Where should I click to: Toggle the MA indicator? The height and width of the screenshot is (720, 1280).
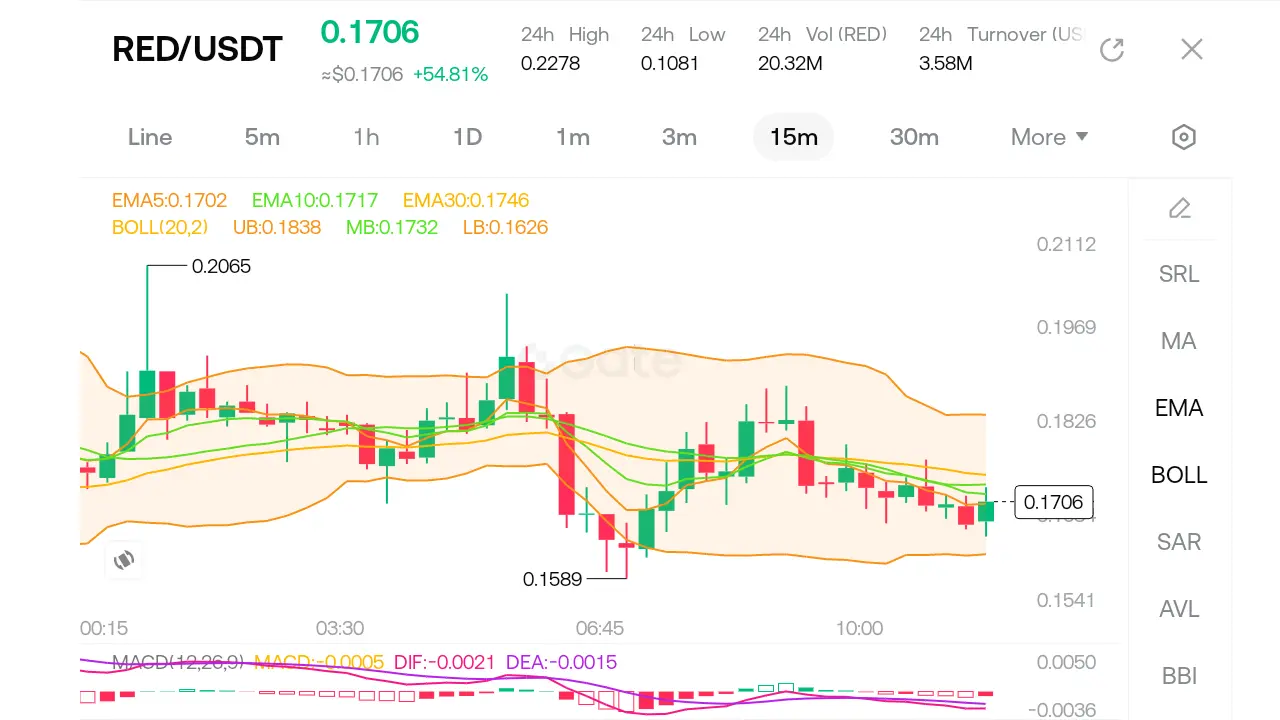click(x=1179, y=341)
